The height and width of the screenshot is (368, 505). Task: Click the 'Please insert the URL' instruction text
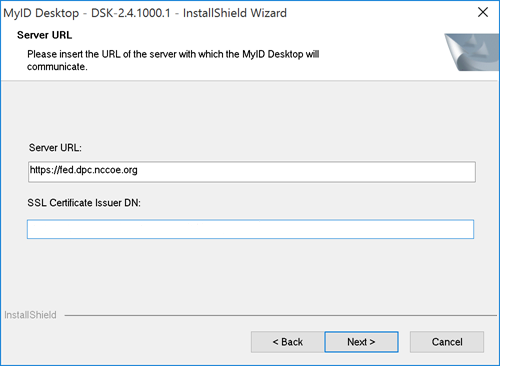pos(173,60)
